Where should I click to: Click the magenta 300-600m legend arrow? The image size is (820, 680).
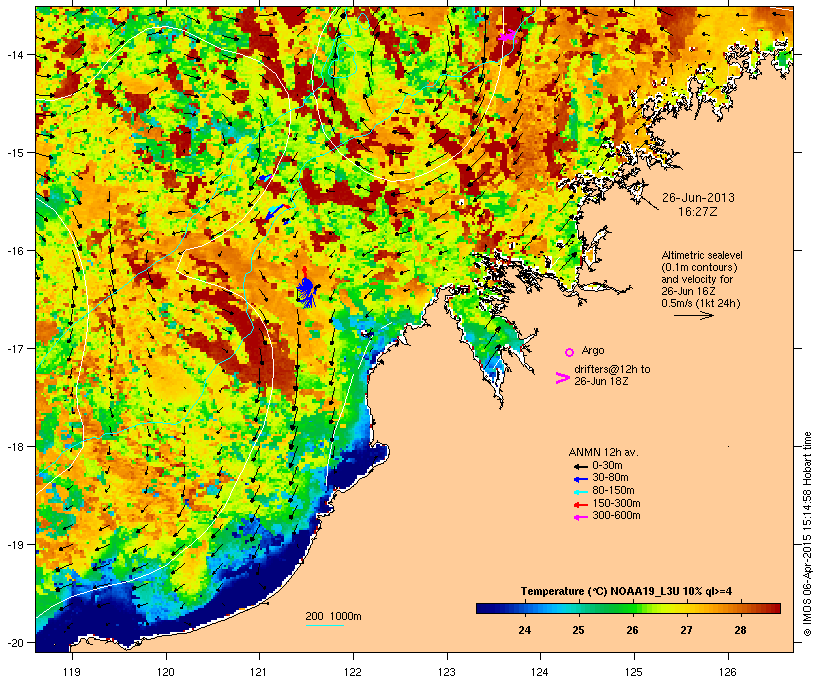(580, 517)
